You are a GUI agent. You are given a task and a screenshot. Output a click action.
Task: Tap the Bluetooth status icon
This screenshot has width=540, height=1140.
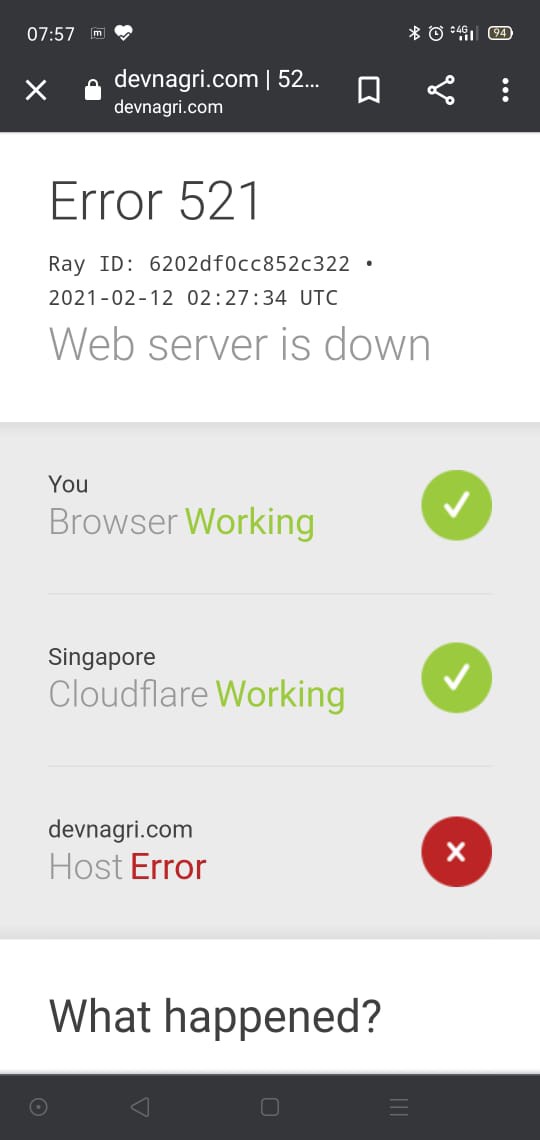pos(414,33)
